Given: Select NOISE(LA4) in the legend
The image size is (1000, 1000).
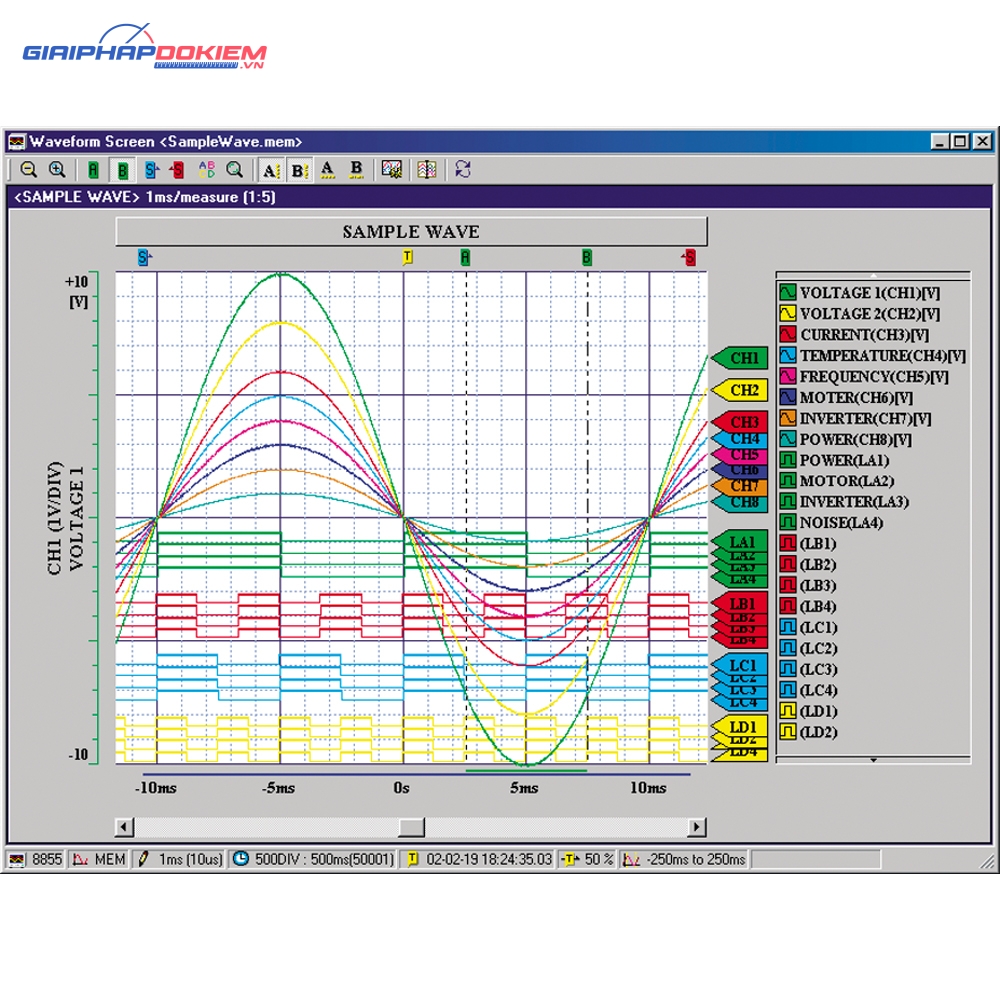Looking at the screenshot, I should click(x=832, y=523).
